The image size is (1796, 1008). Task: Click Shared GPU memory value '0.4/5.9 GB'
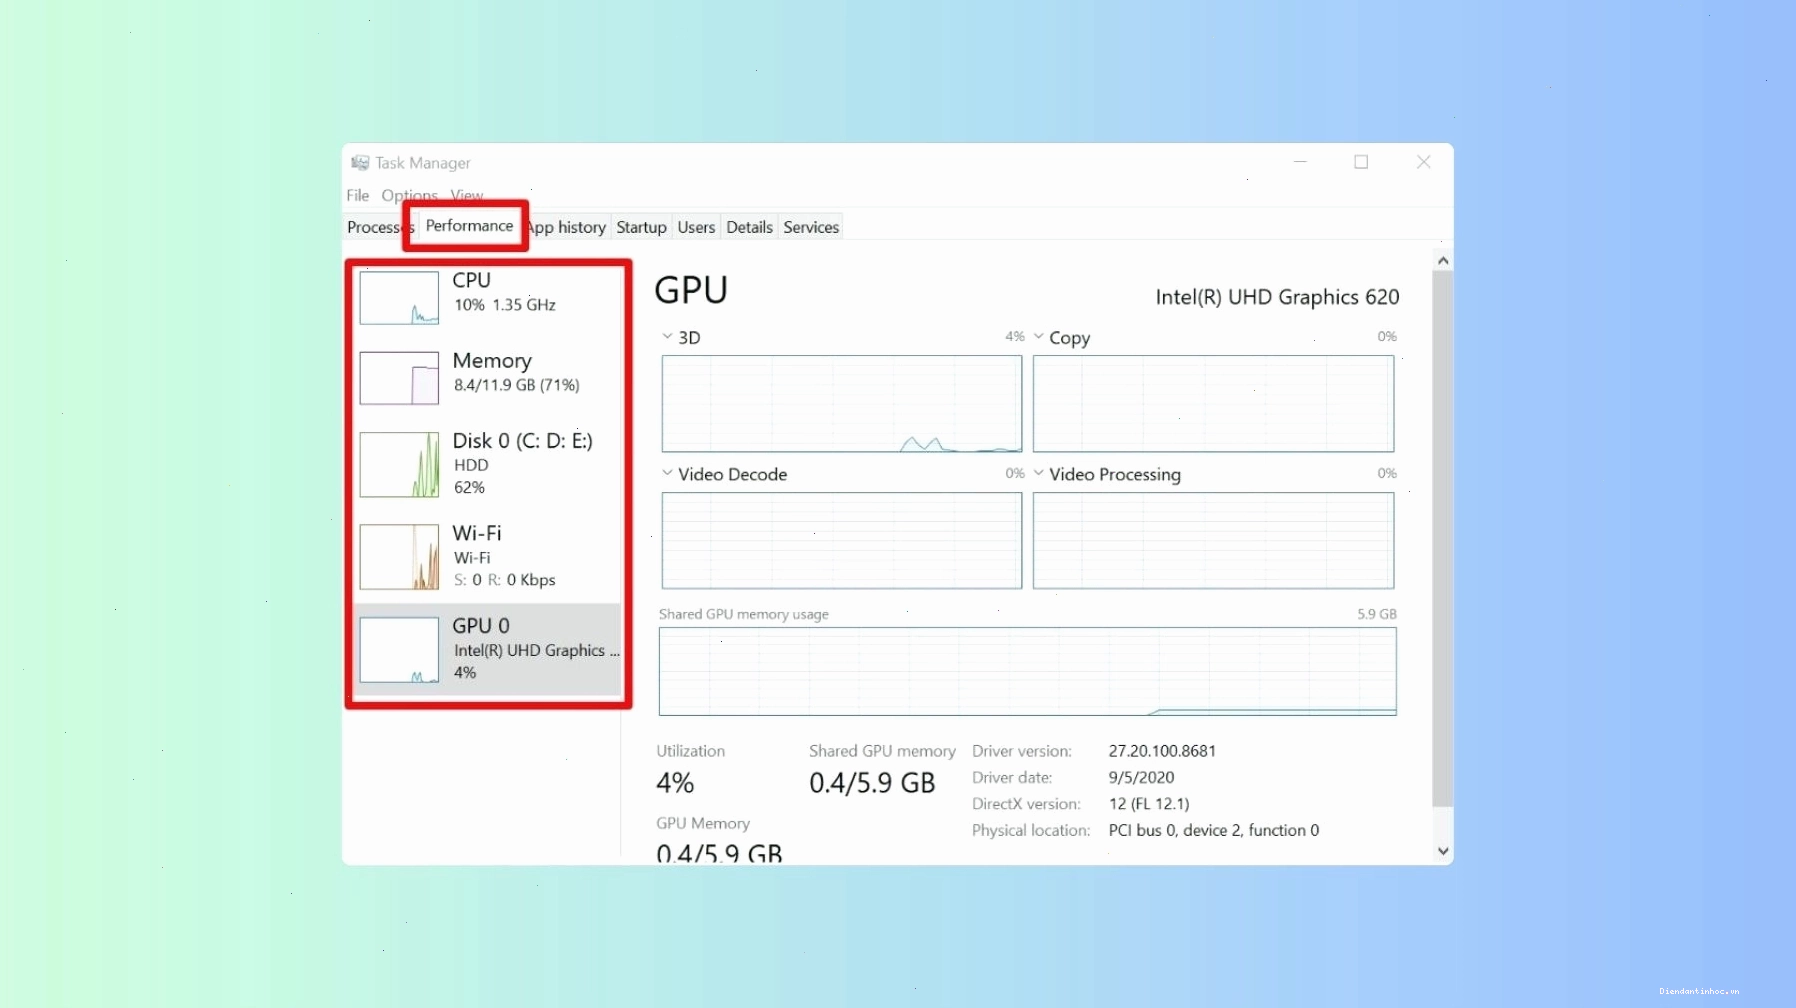tap(872, 783)
